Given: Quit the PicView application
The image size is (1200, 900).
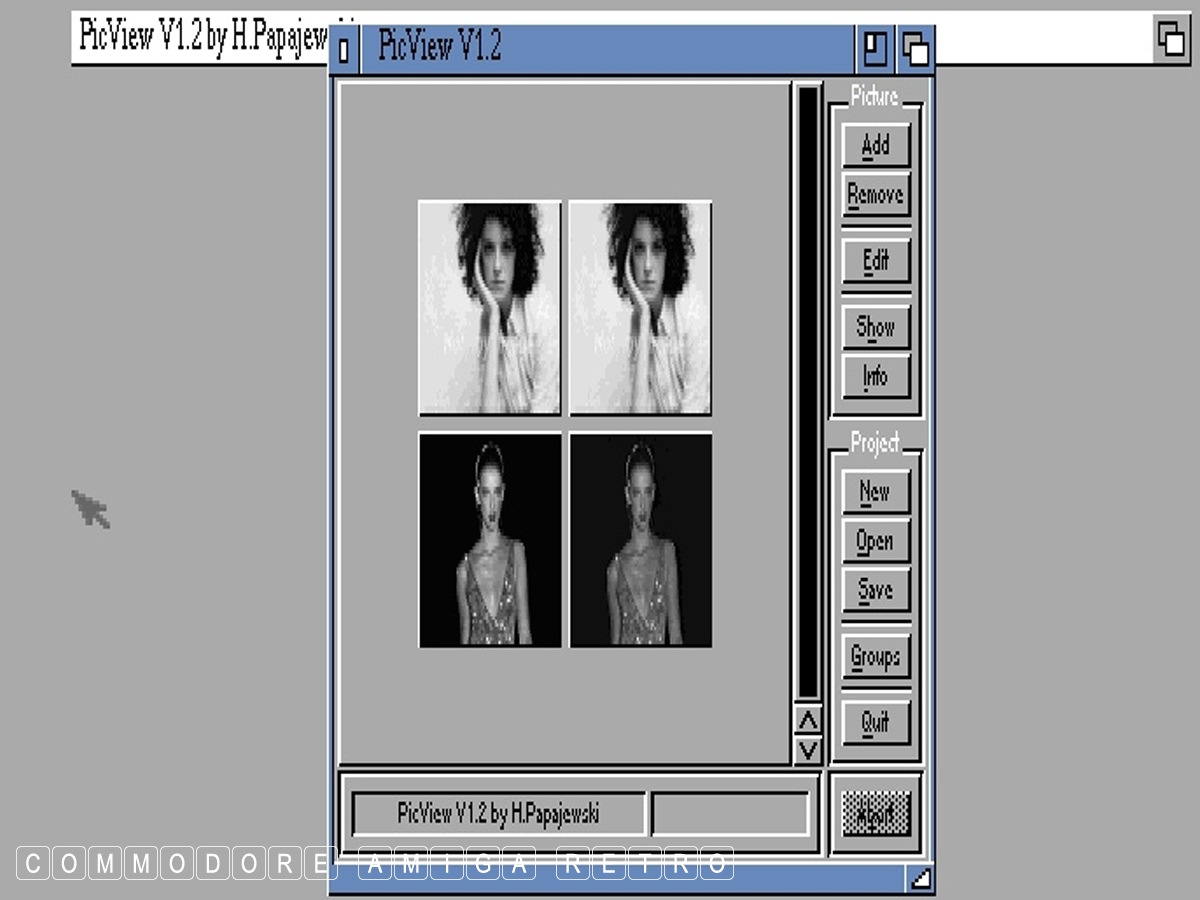Looking at the screenshot, I should coord(875,722).
